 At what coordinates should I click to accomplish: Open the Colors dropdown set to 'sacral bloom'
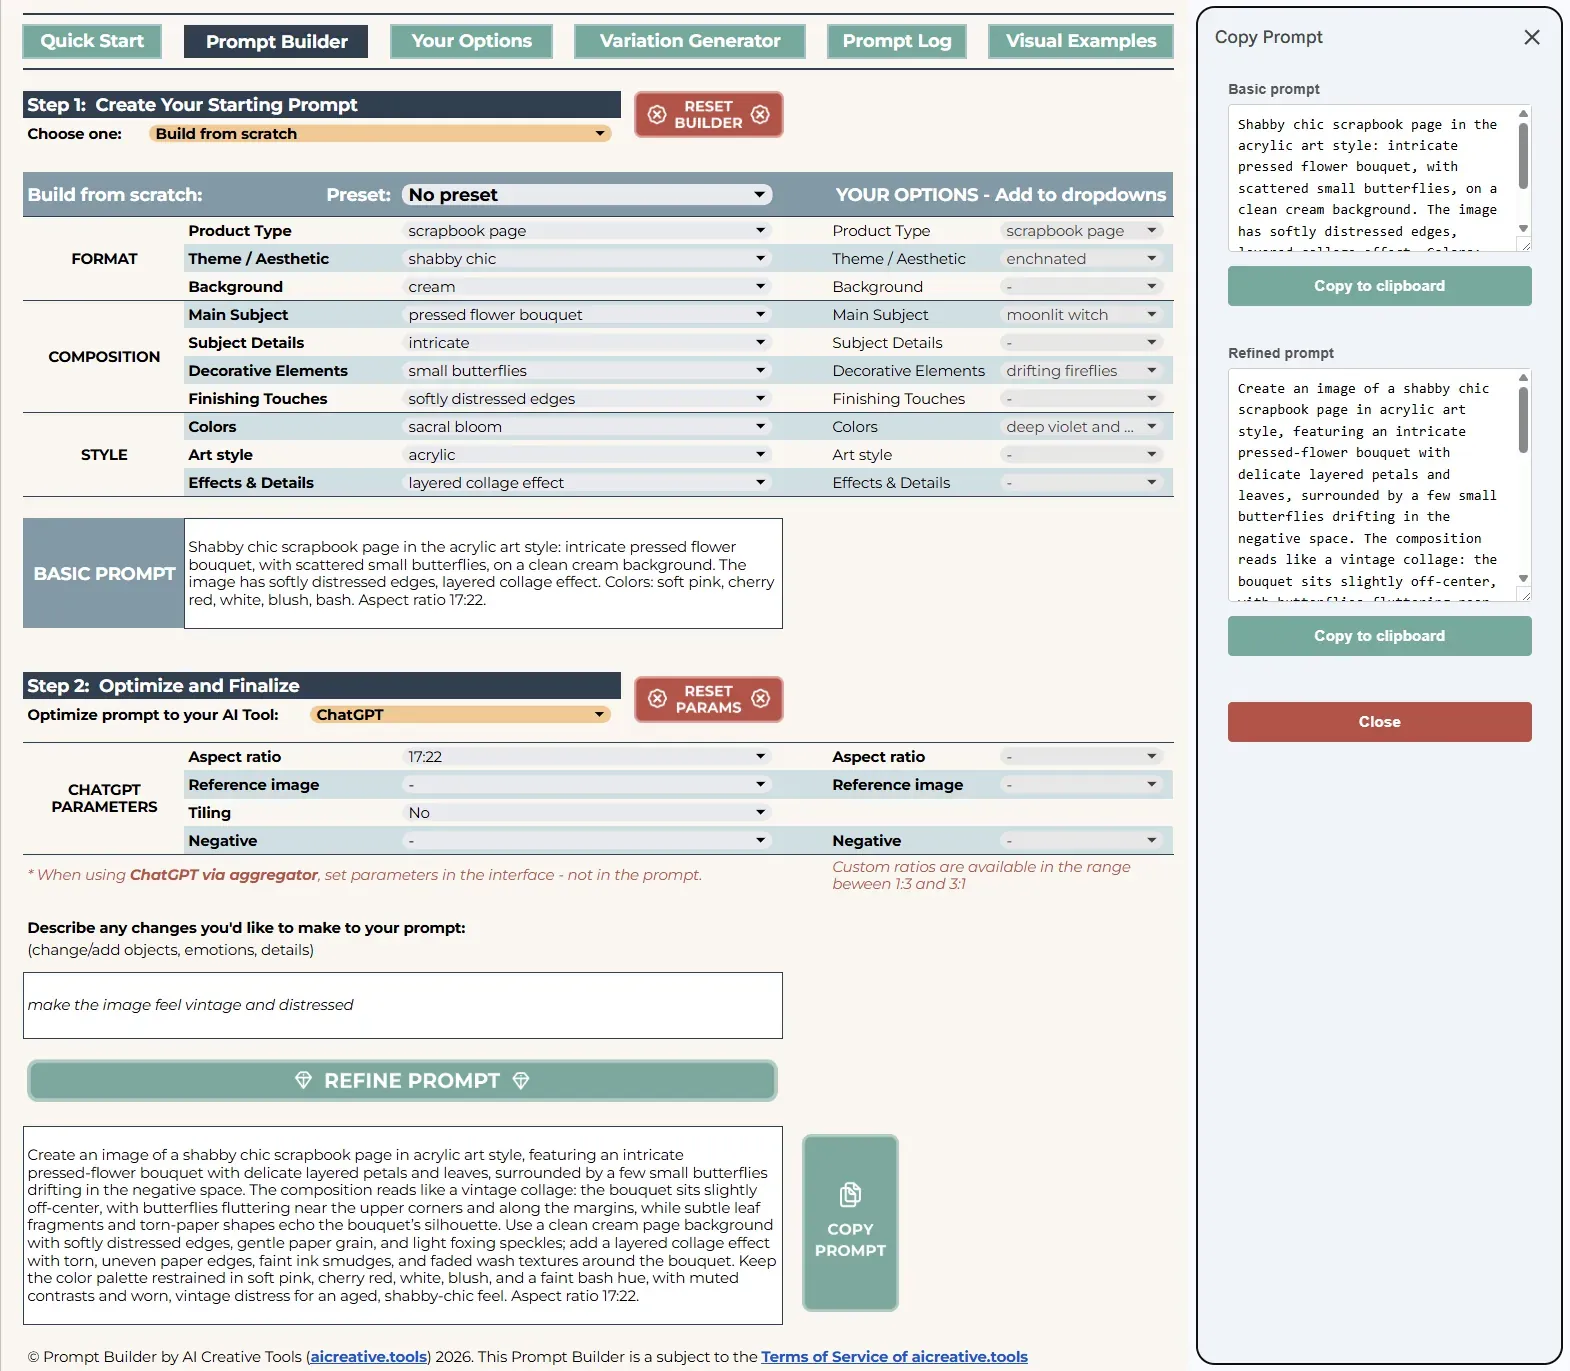[x=587, y=427]
